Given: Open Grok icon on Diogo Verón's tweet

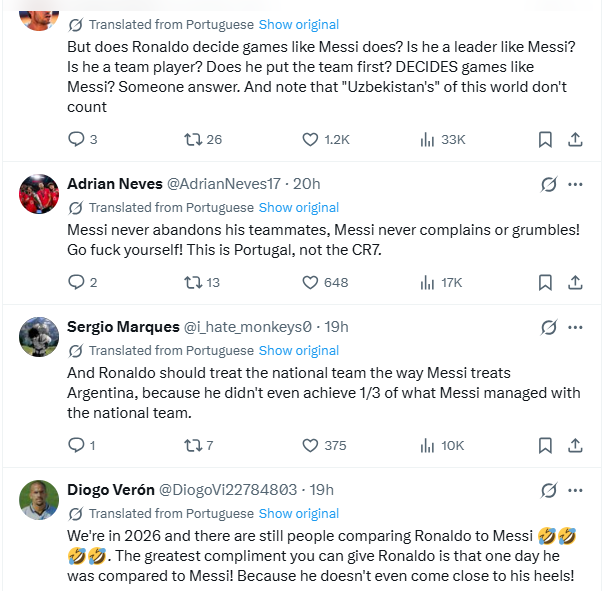Looking at the screenshot, I should click(549, 490).
